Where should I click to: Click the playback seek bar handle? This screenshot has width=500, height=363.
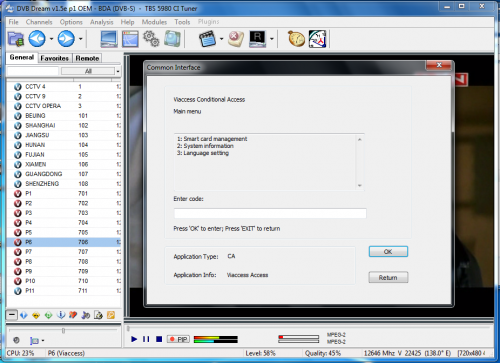pyautogui.click(x=128, y=328)
